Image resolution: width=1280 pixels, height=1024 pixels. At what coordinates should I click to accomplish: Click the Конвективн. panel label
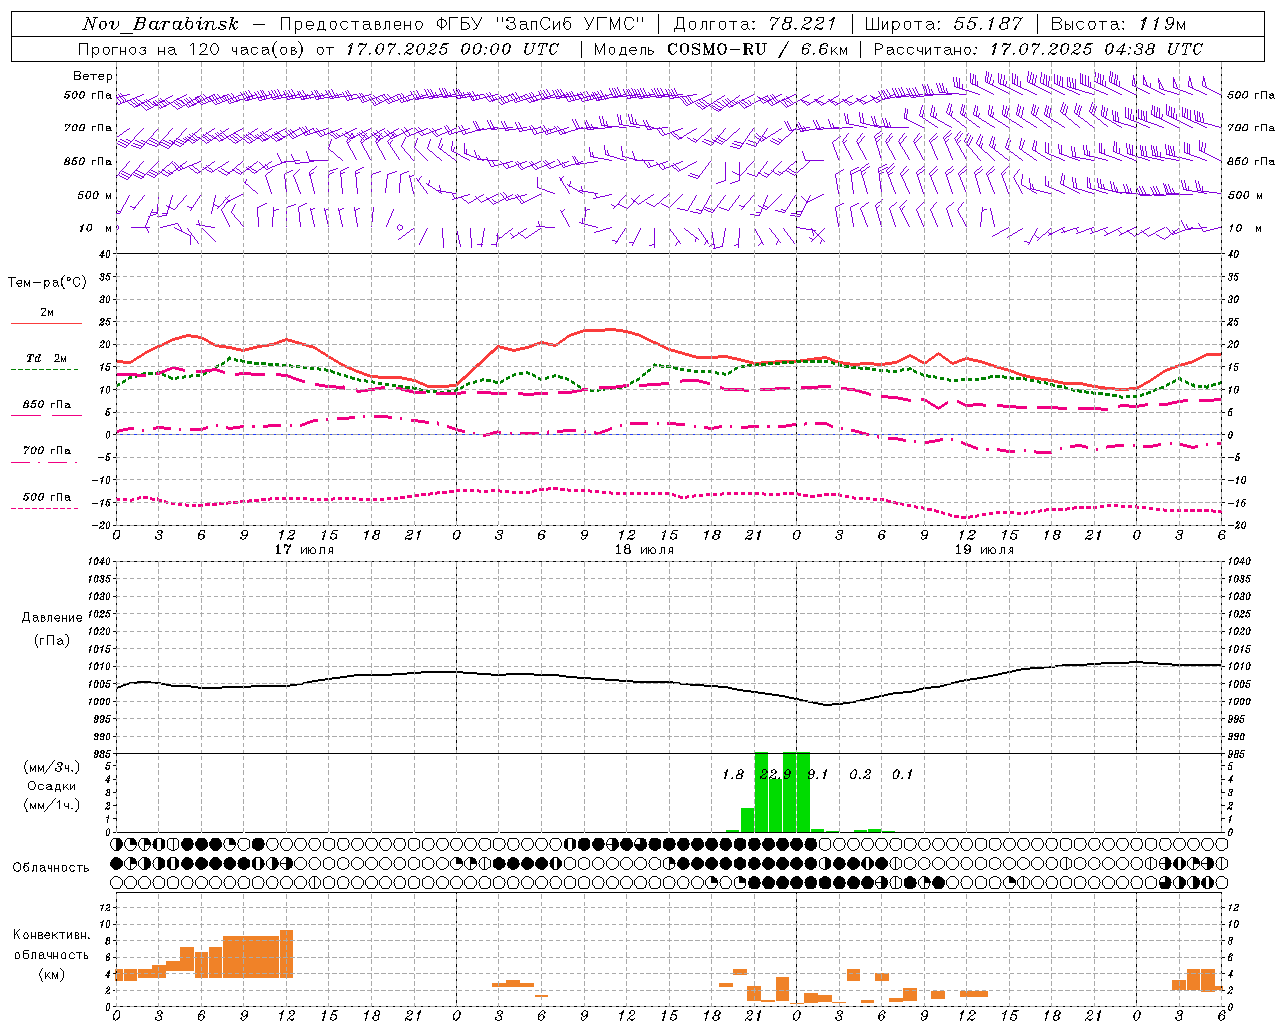[52, 934]
